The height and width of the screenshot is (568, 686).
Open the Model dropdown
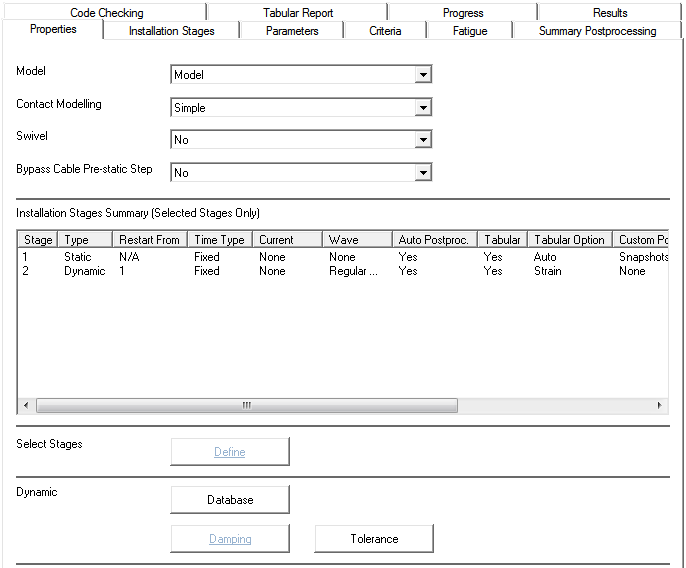click(x=423, y=75)
